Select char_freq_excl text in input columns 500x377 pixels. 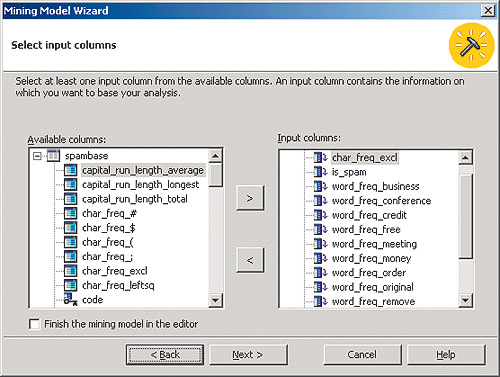[x=365, y=157]
